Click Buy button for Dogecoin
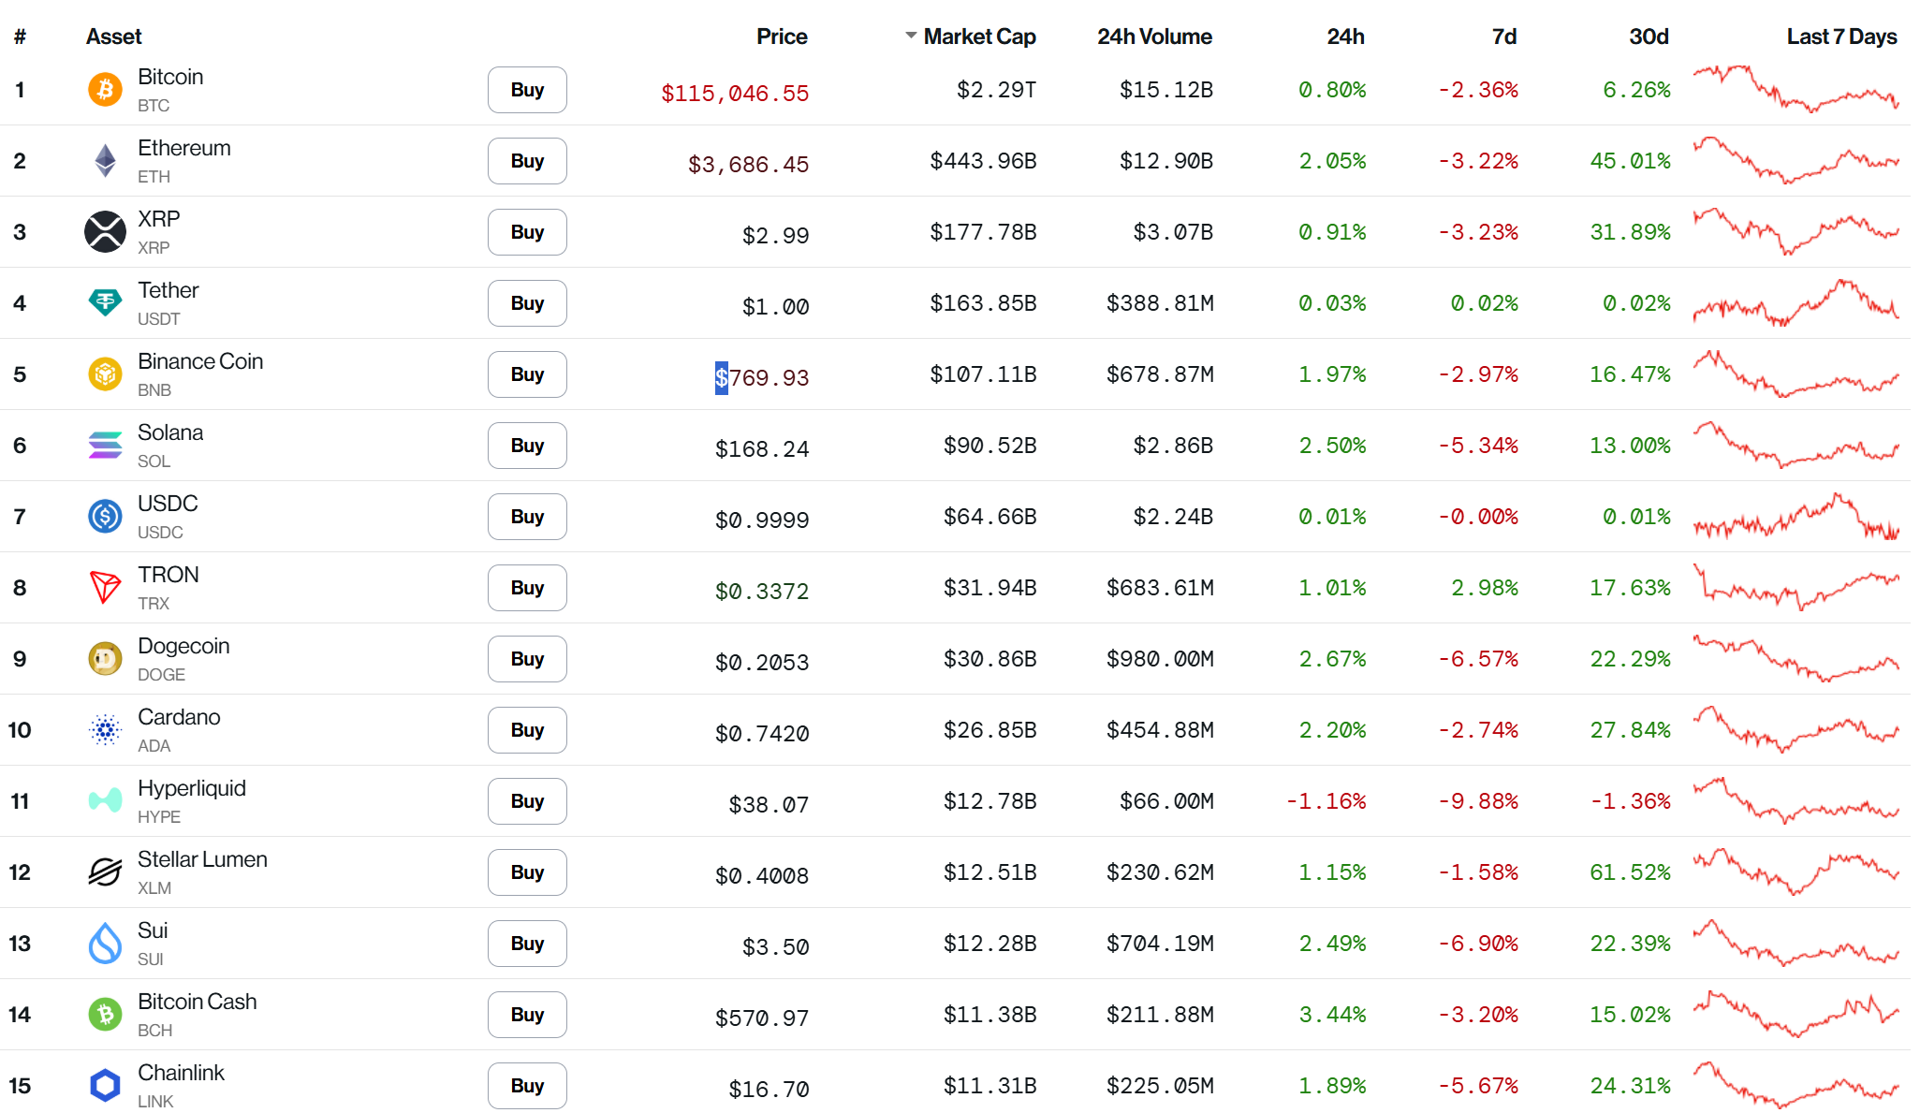Screen dimensions: 1920x1113 [527, 659]
